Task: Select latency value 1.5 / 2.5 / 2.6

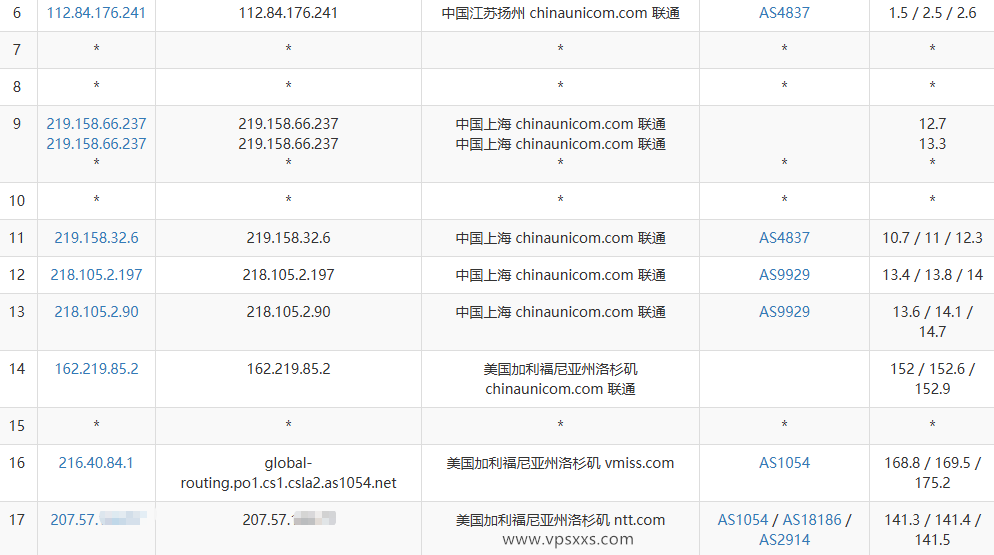Action: tap(932, 13)
